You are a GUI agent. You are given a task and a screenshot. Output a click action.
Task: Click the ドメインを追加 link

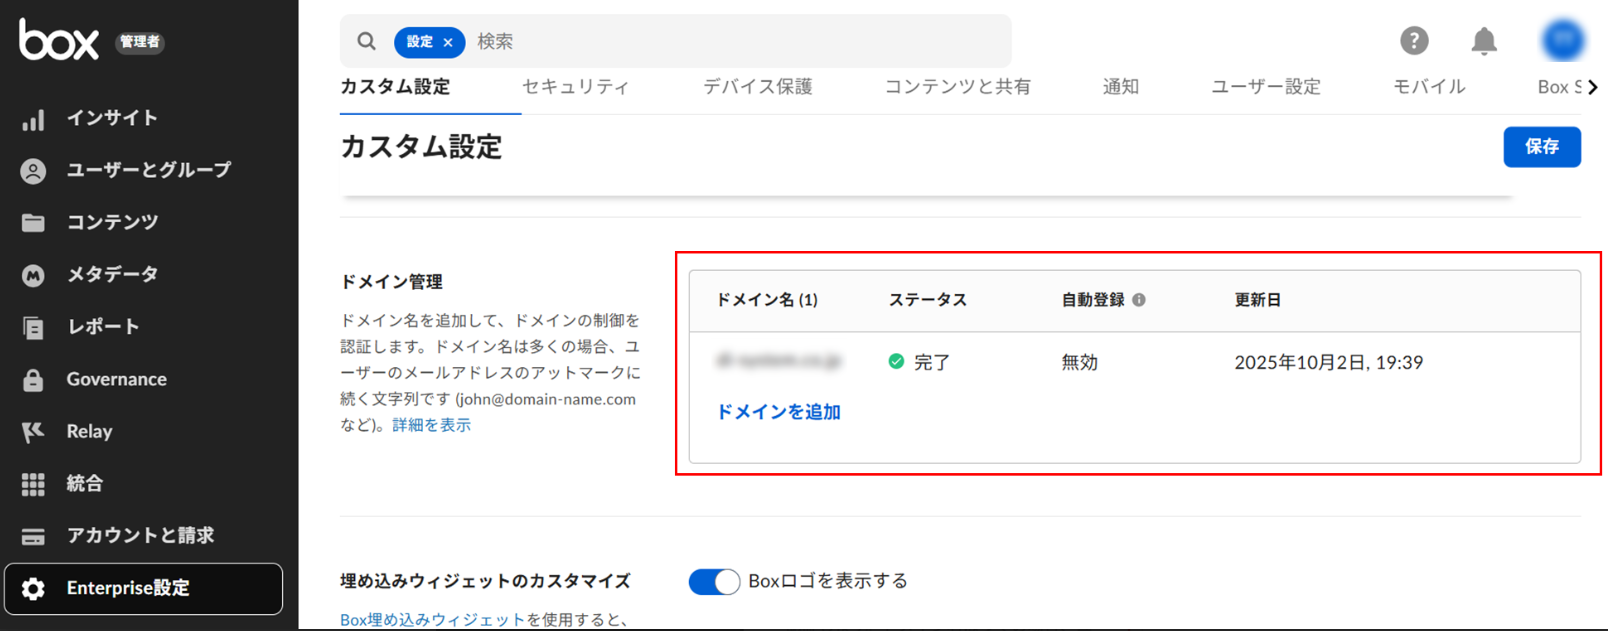tap(778, 412)
